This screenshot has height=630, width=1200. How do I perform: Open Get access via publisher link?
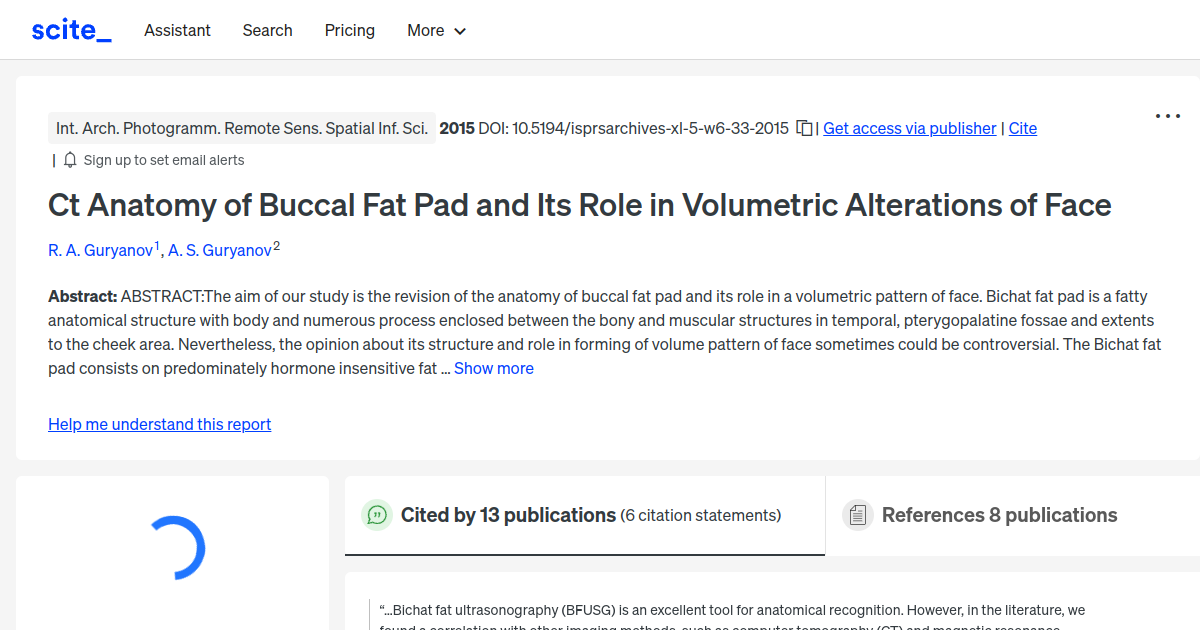click(x=909, y=128)
